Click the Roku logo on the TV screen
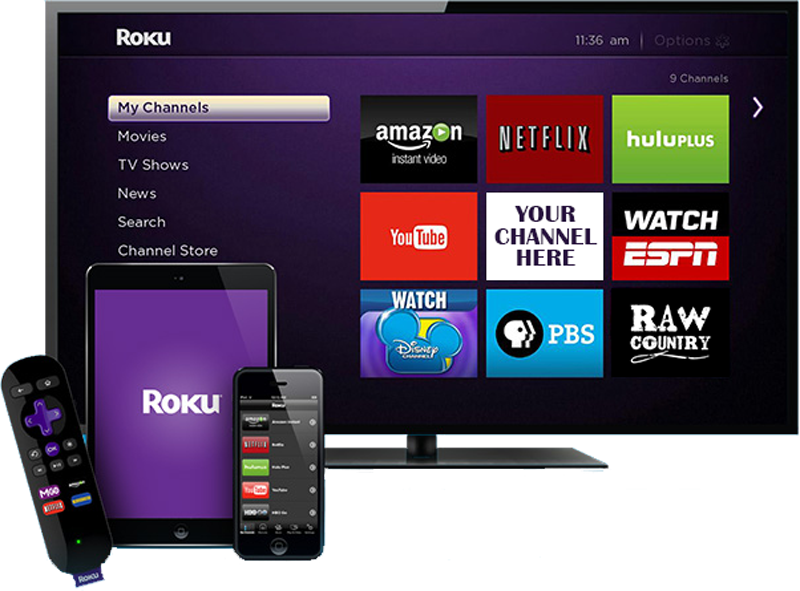The image size is (800, 591). click(144, 38)
